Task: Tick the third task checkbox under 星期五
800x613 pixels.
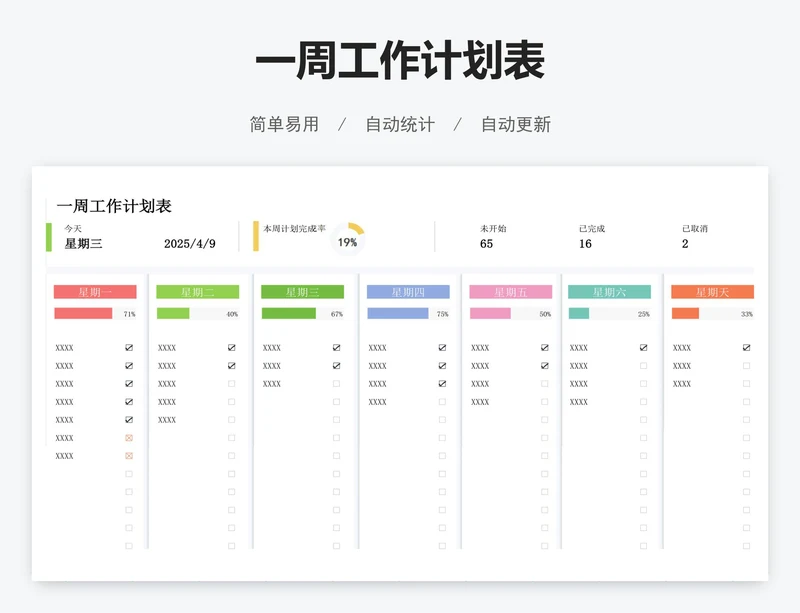Action: [x=545, y=384]
